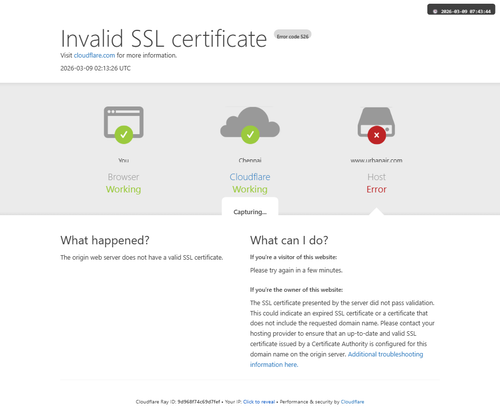This screenshot has width=500, height=418.
Task: Click the Invalid SSL certificate heading
Action: click(x=164, y=39)
